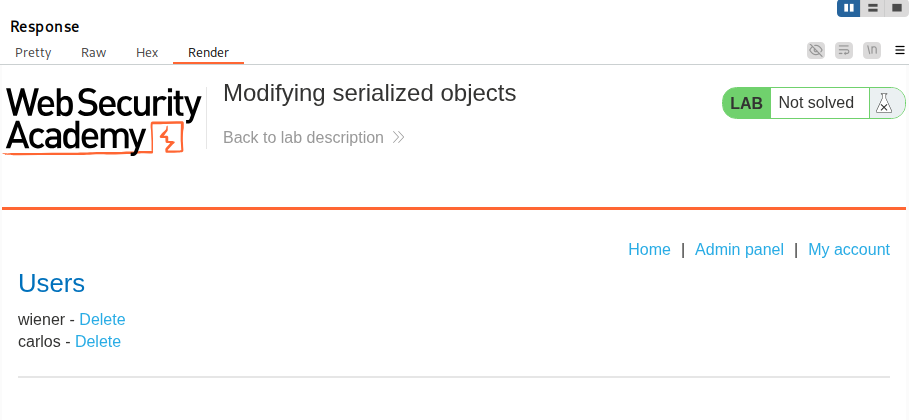Select the top-bottom stacked layout icon

click(x=873, y=8)
